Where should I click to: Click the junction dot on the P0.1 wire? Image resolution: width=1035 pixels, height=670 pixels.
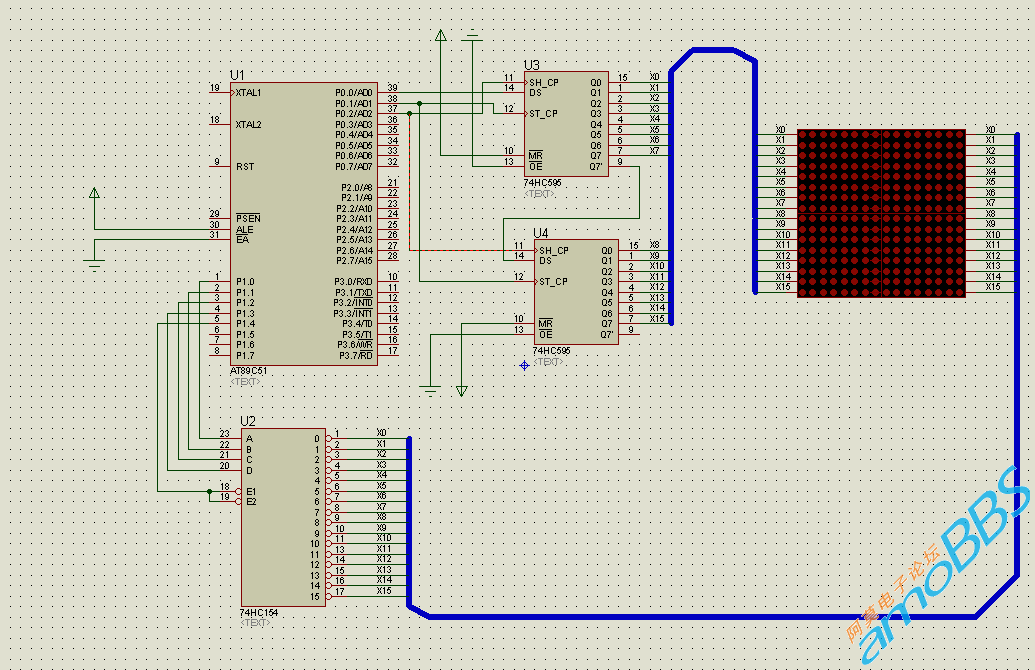click(420, 104)
